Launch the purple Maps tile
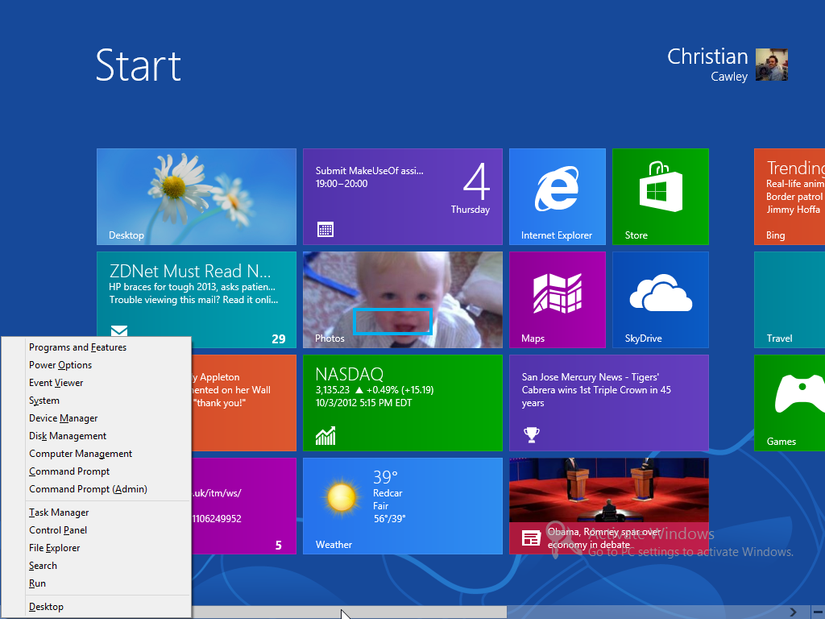The width and height of the screenshot is (825, 619). [557, 299]
